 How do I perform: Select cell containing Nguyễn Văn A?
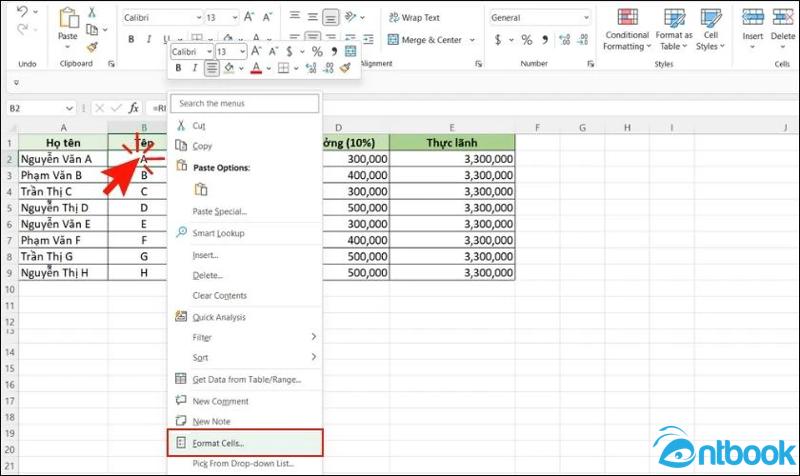click(x=63, y=159)
